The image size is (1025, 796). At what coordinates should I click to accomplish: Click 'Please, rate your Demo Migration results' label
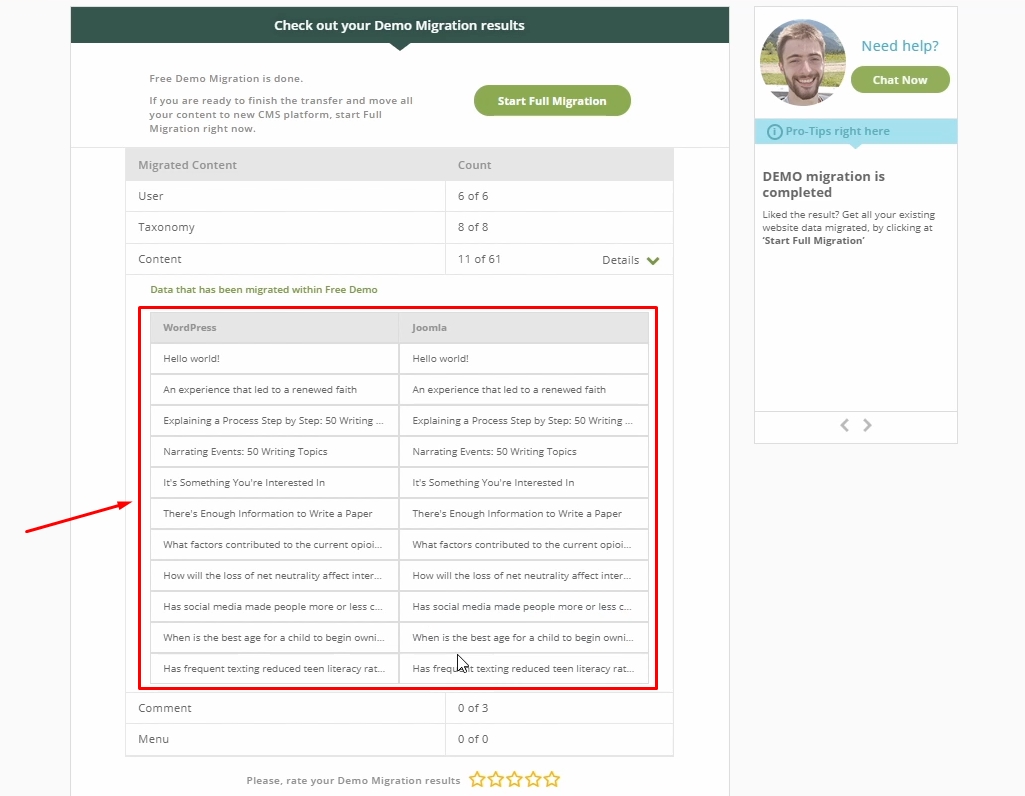(353, 780)
